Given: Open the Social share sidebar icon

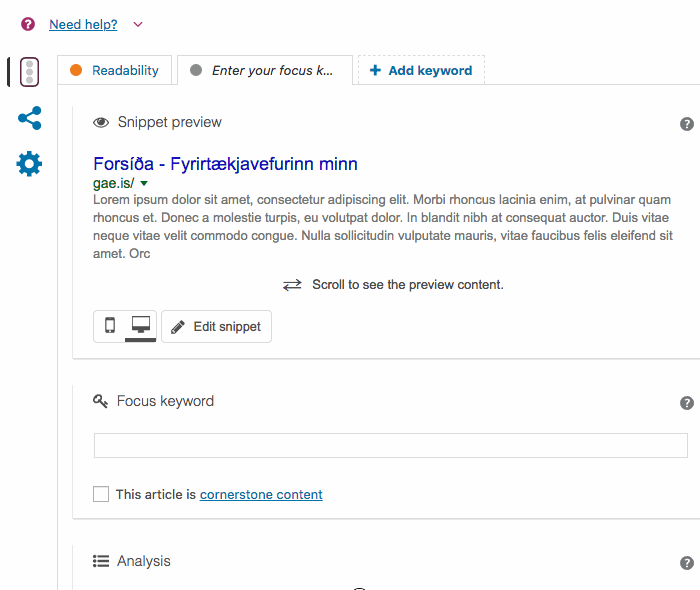Looking at the screenshot, I should click(x=30, y=118).
